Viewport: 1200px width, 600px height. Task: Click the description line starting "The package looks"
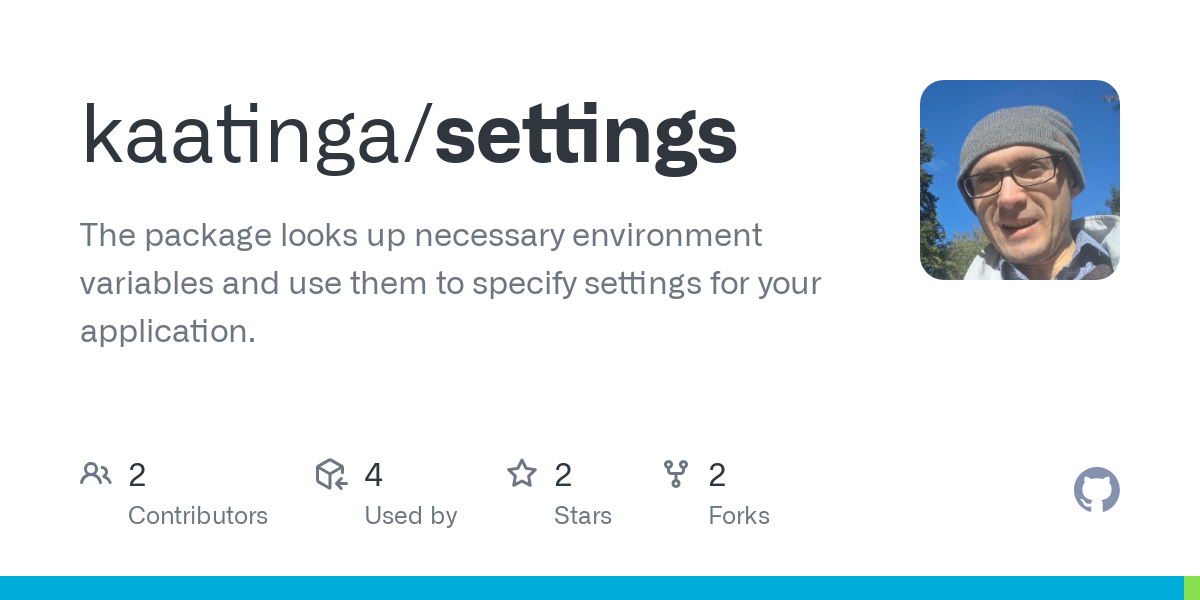coord(420,236)
